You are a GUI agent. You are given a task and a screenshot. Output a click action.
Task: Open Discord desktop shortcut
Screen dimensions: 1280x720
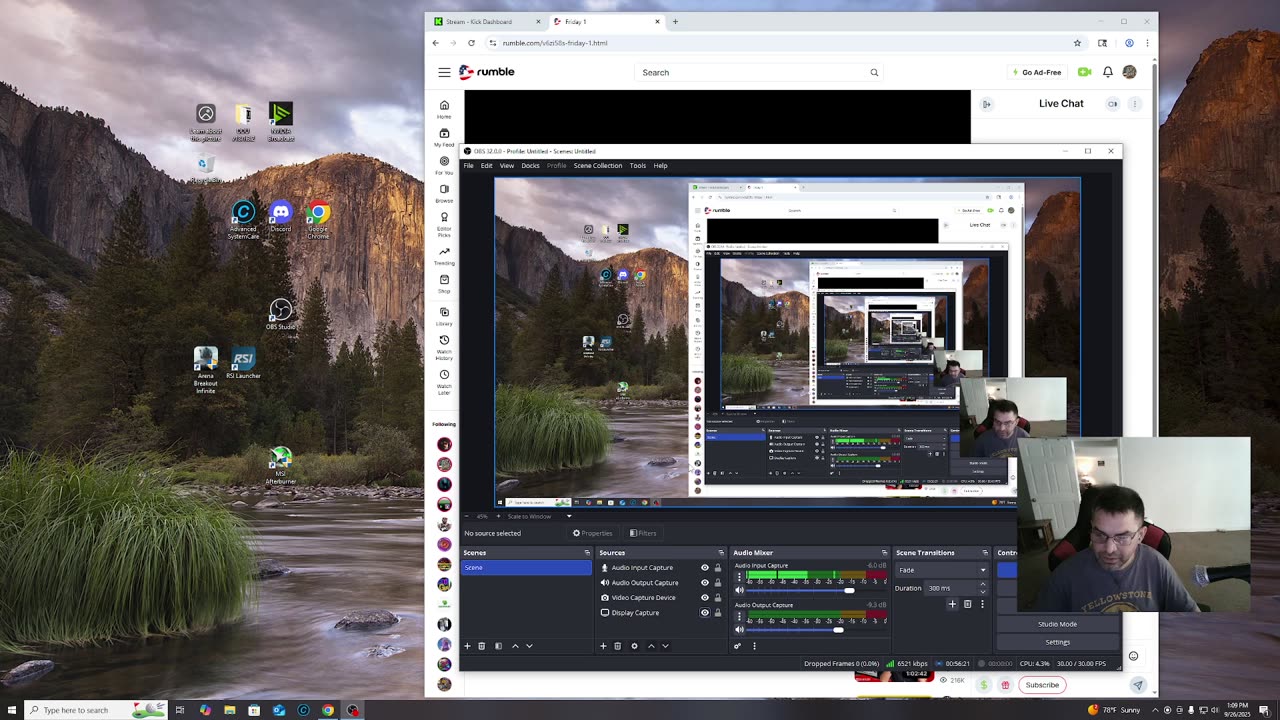tap(280, 217)
